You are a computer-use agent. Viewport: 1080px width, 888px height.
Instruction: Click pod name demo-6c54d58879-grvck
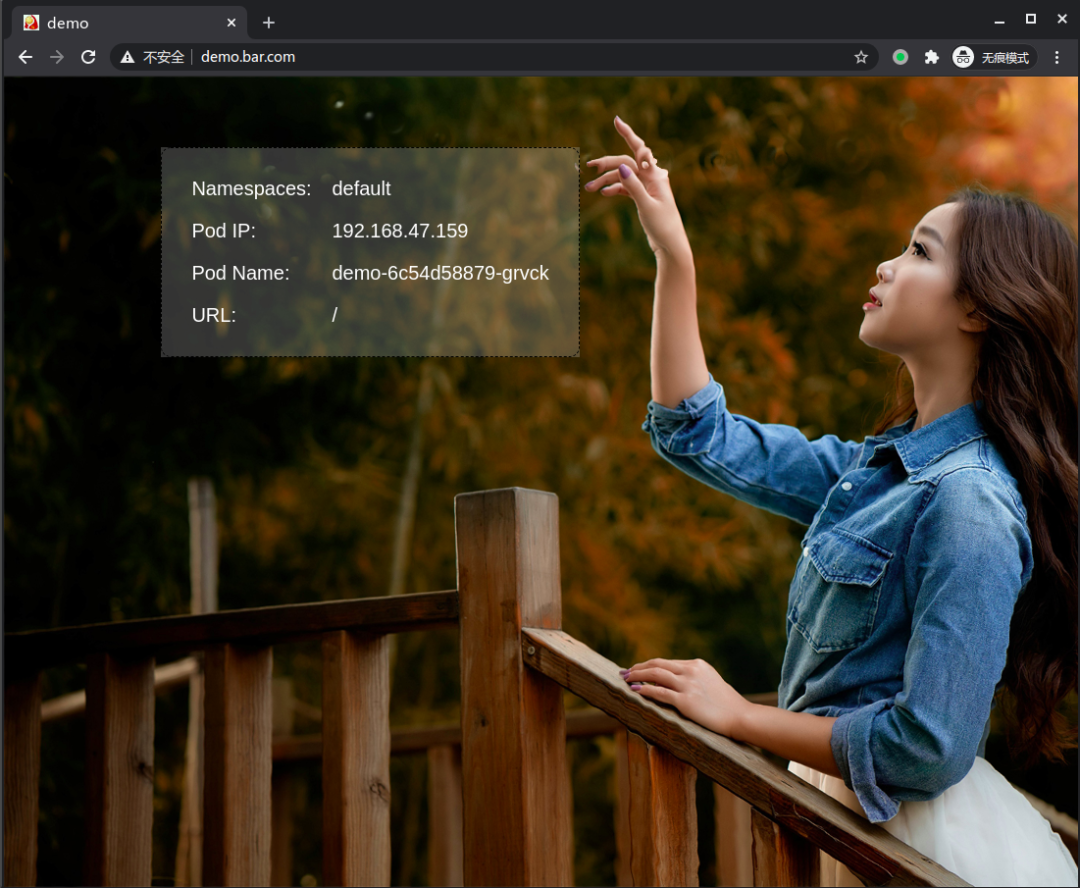pos(440,273)
